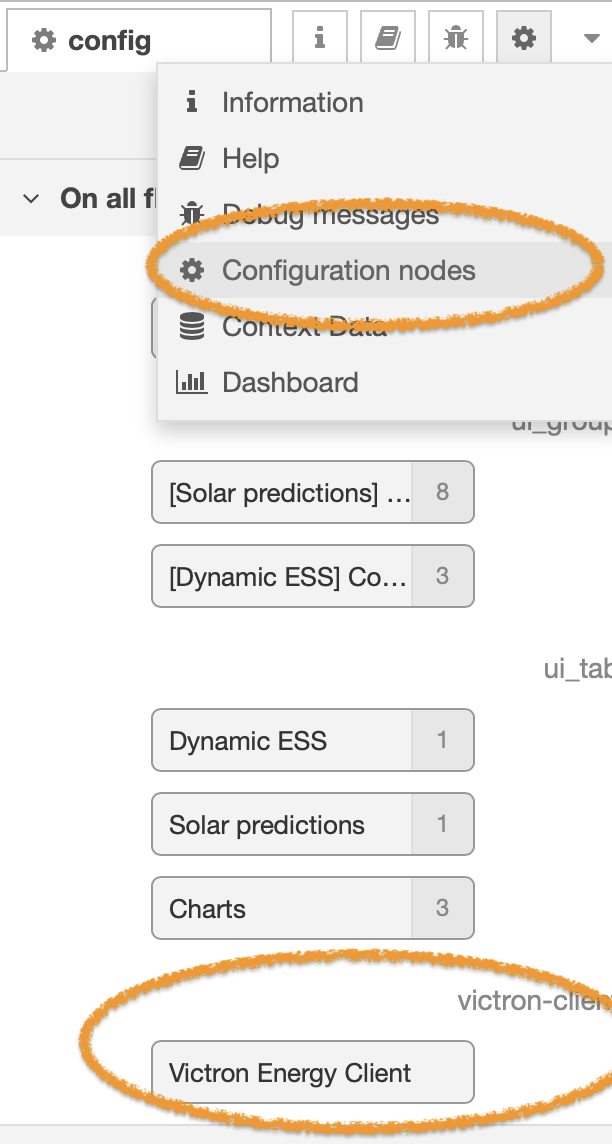Switch to the config tab
This screenshot has height=1144, width=612.
(x=110, y=40)
